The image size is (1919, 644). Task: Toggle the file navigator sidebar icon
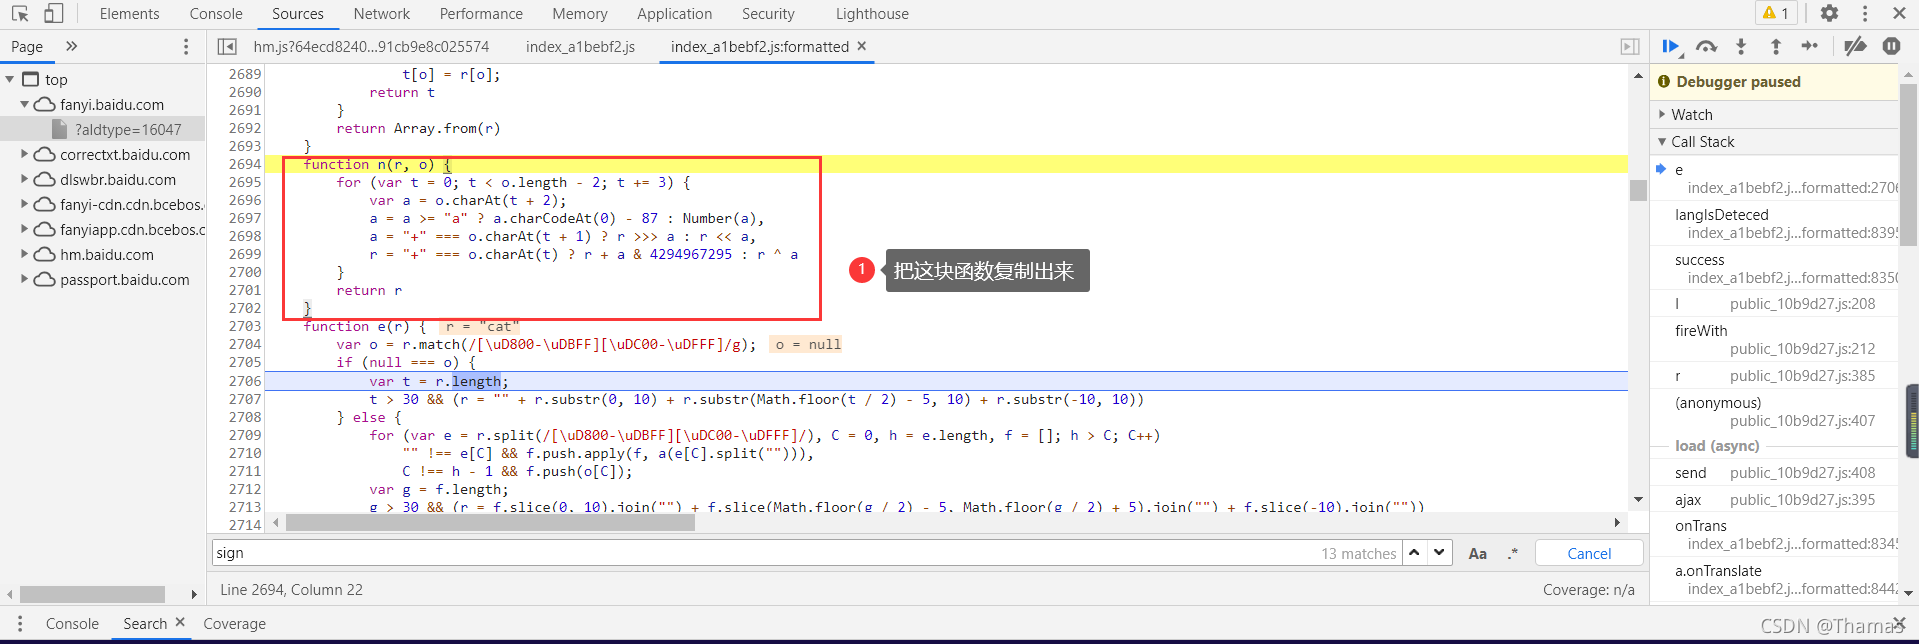click(227, 47)
